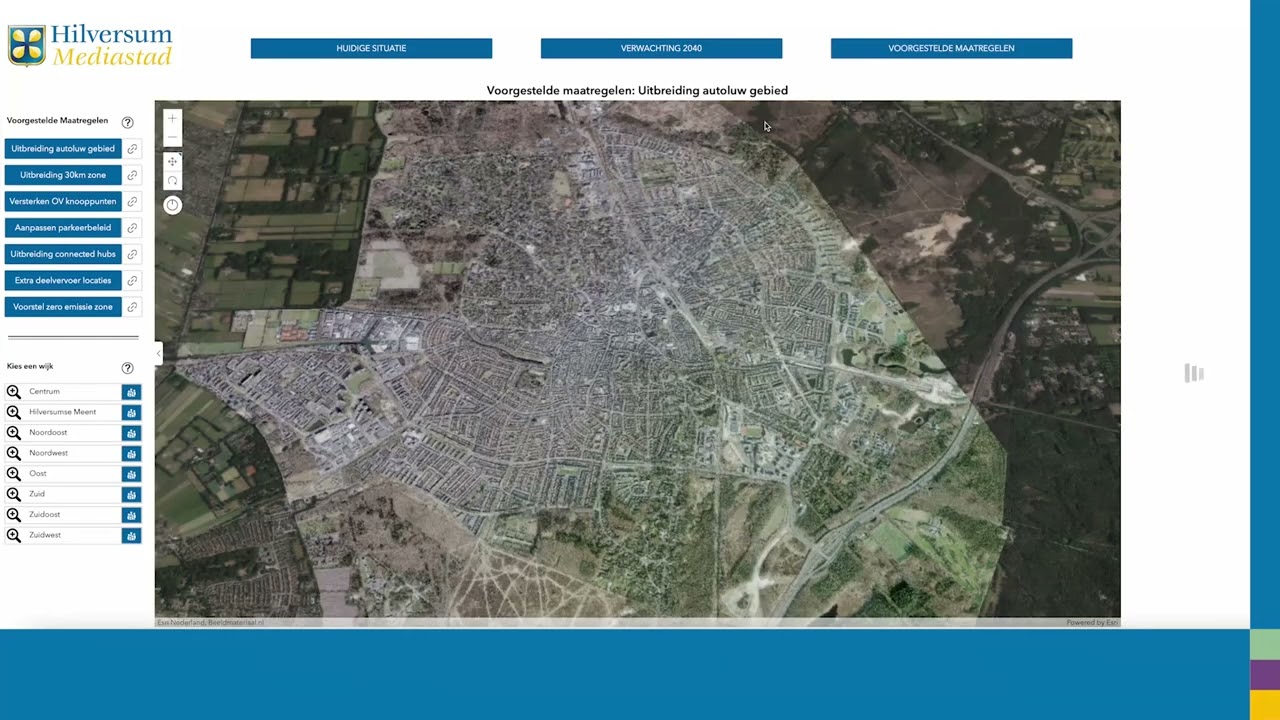
Task: Click the Oost district label
Action: tap(38, 474)
